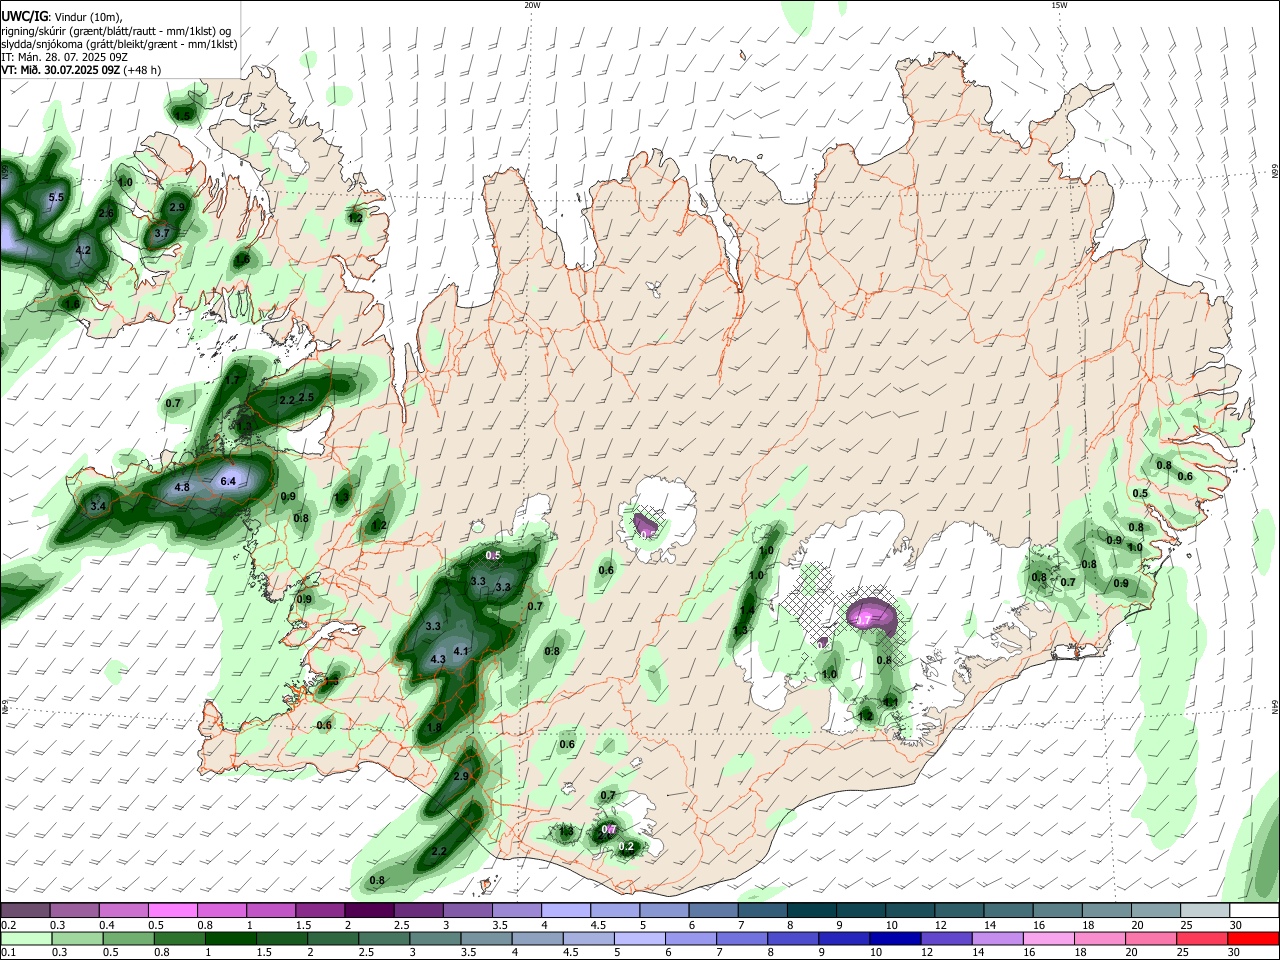Select rain legend swatch between 25 and 30
The height and width of the screenshot is (960, 1280).
[1205, 938]
